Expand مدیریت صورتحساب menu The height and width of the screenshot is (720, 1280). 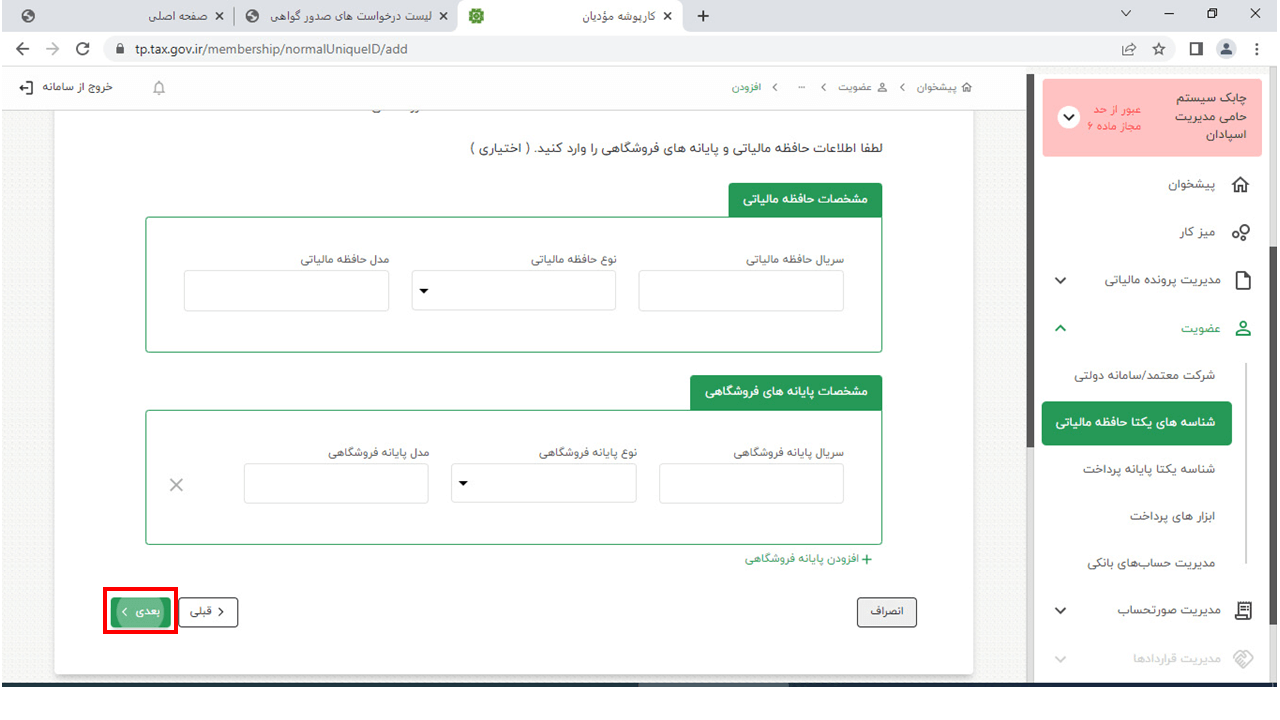[x=1061, y=610]
